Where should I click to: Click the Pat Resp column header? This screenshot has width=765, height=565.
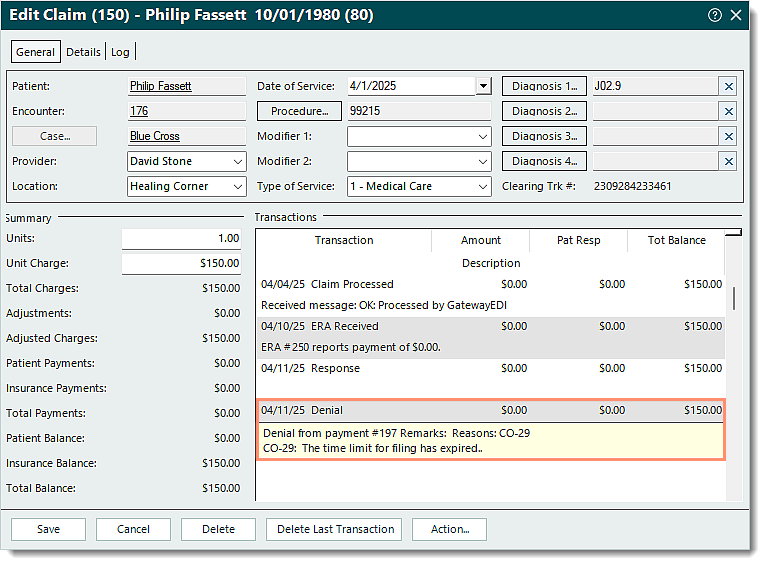click(579, 241)
